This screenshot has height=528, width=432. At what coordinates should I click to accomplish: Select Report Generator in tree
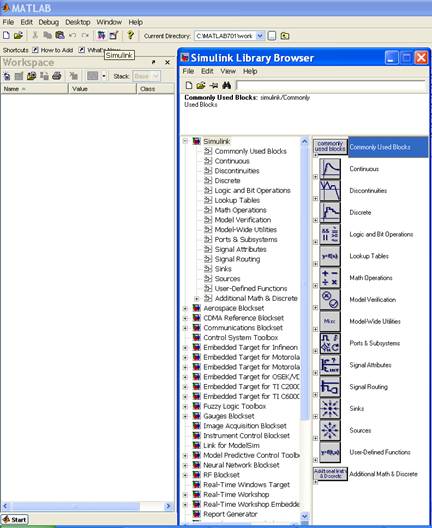(x=230, y=514)
